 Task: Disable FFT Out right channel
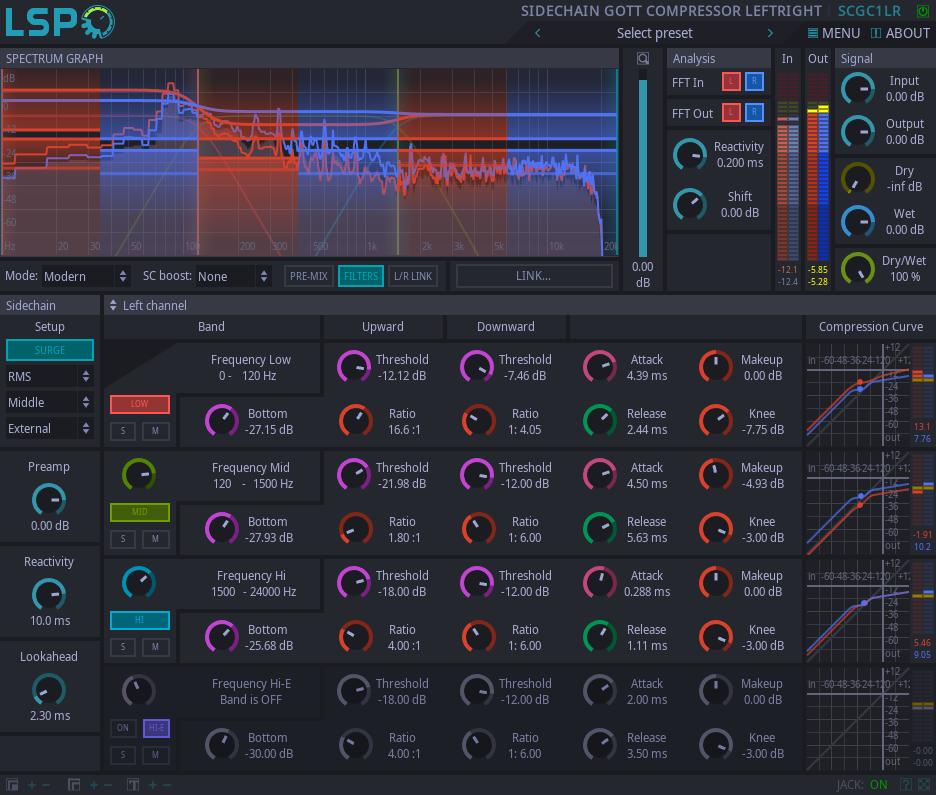pos(753,113)
